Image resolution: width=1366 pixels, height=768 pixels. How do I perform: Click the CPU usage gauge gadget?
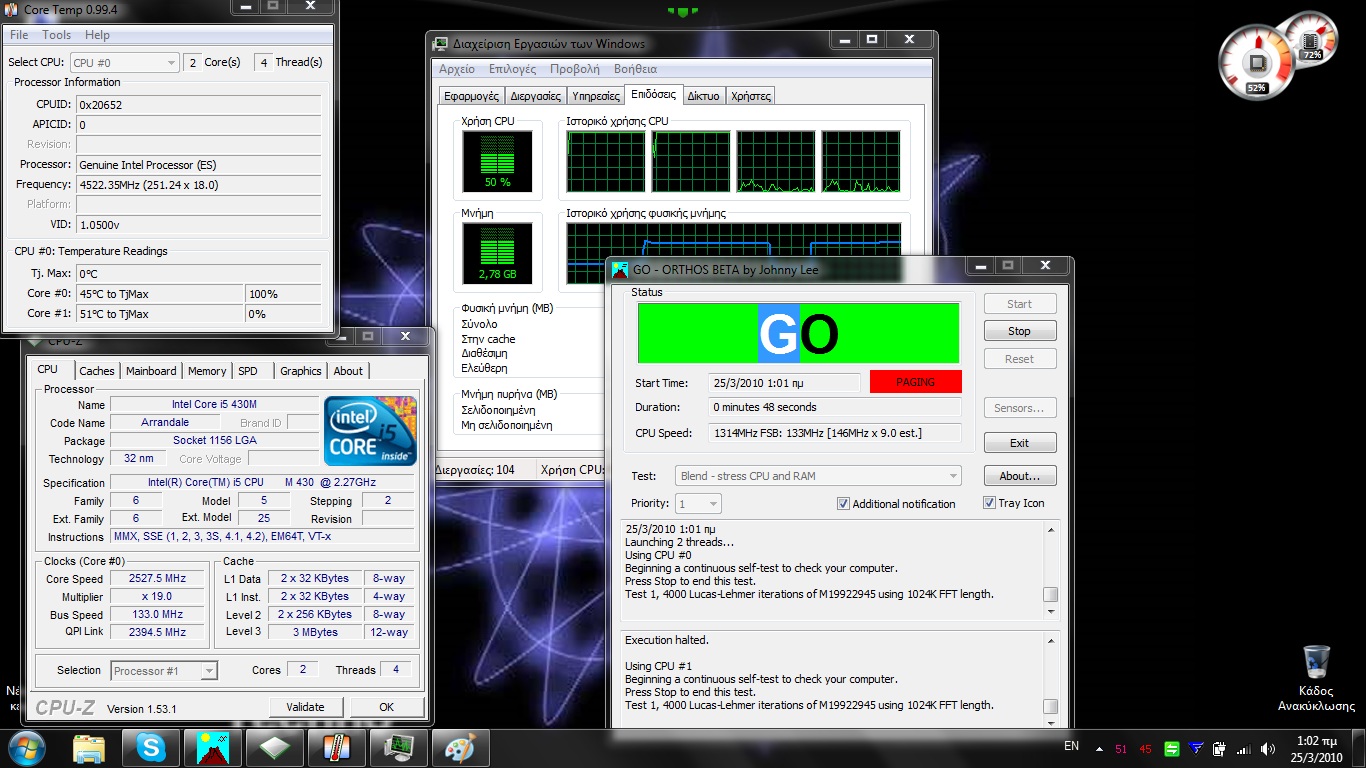tap(1255, 64)
